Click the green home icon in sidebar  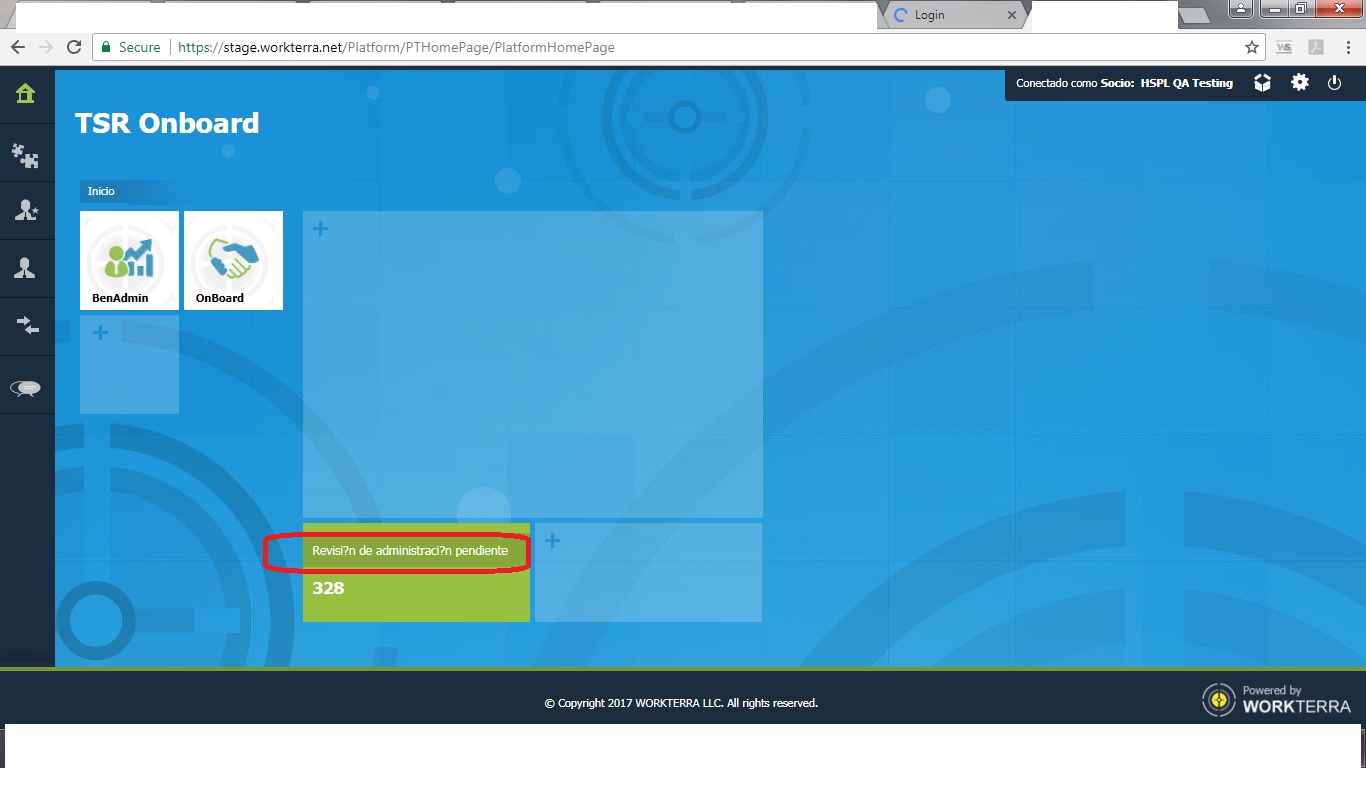26,94
